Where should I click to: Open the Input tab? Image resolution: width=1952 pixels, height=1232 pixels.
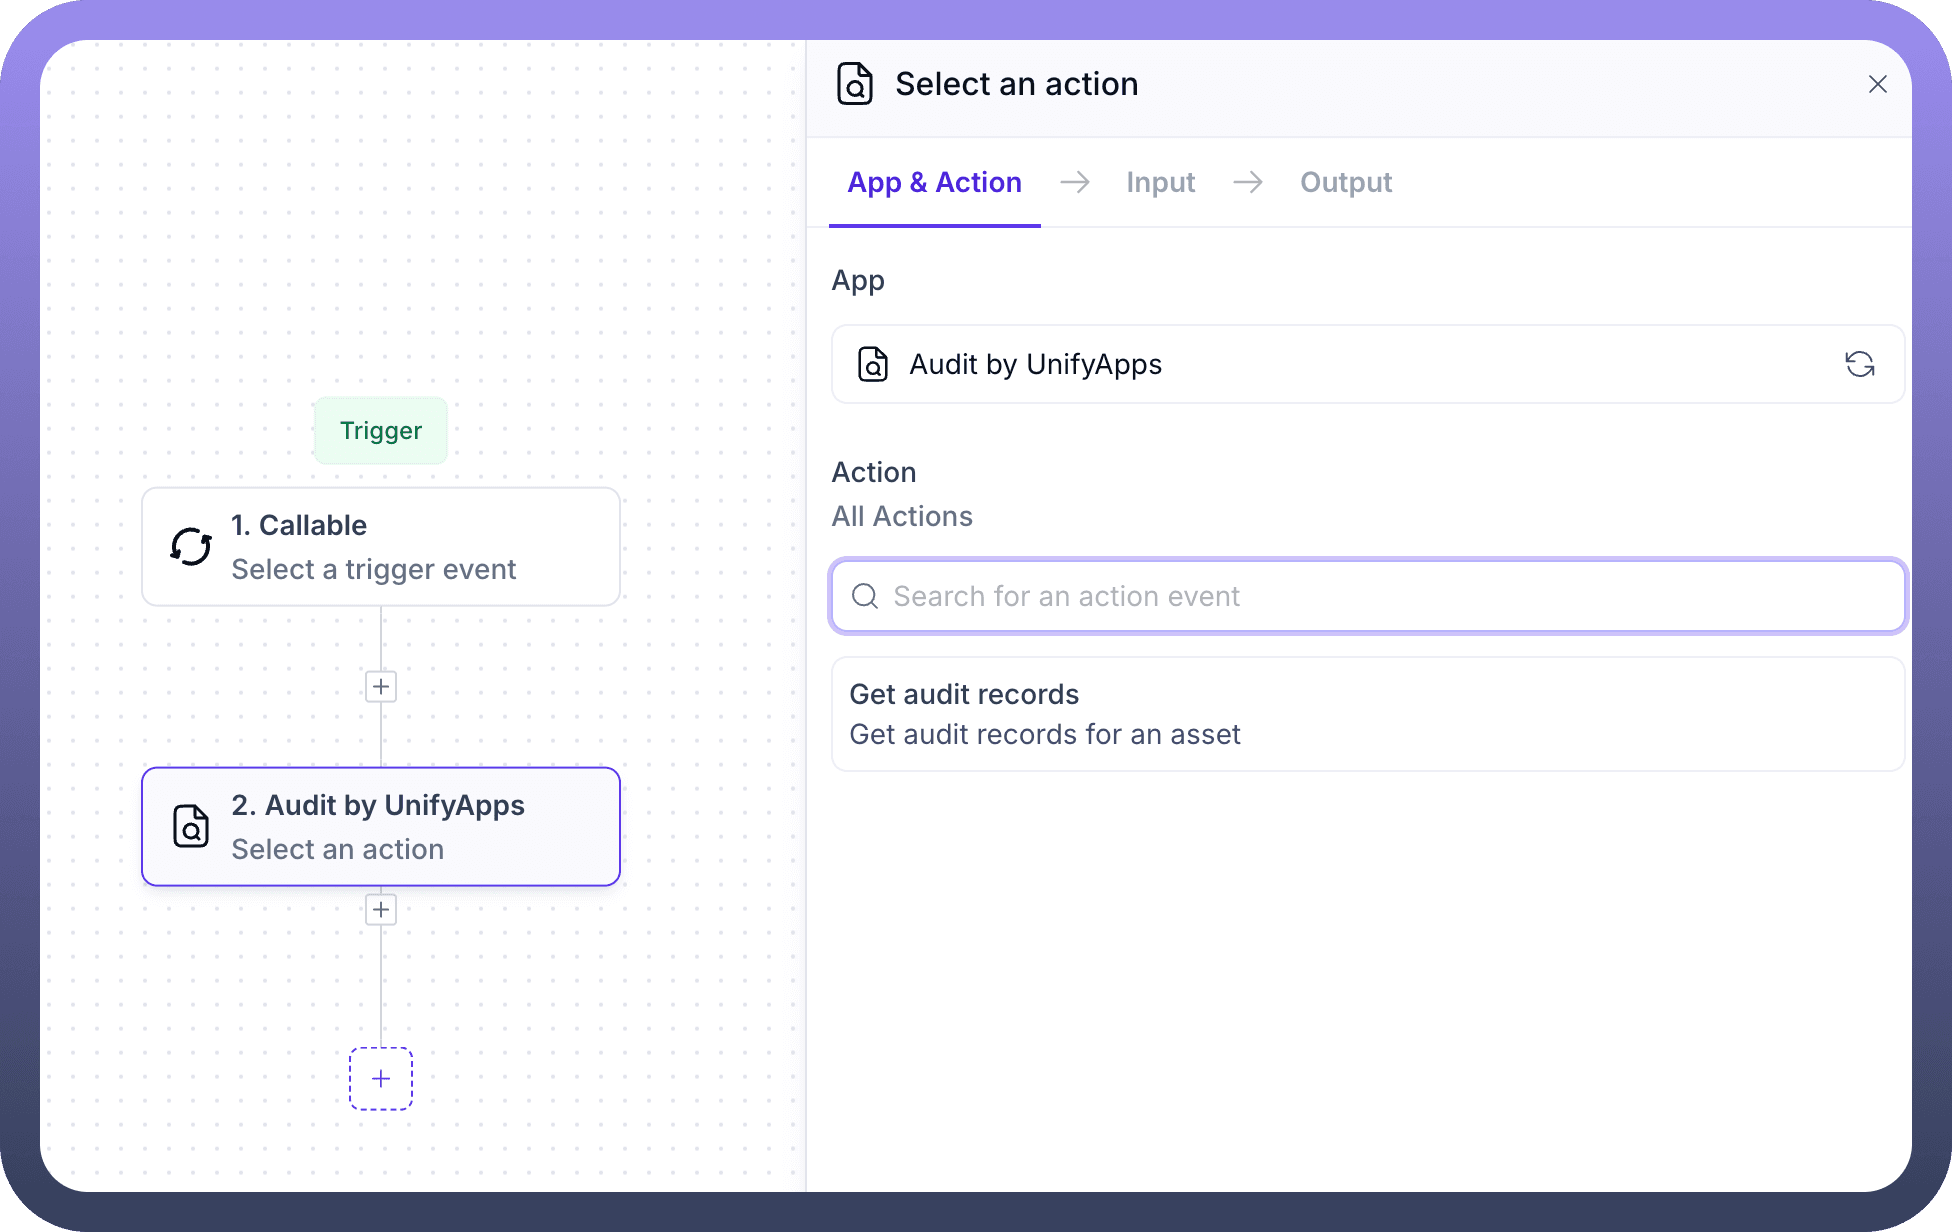point(1160,182)
